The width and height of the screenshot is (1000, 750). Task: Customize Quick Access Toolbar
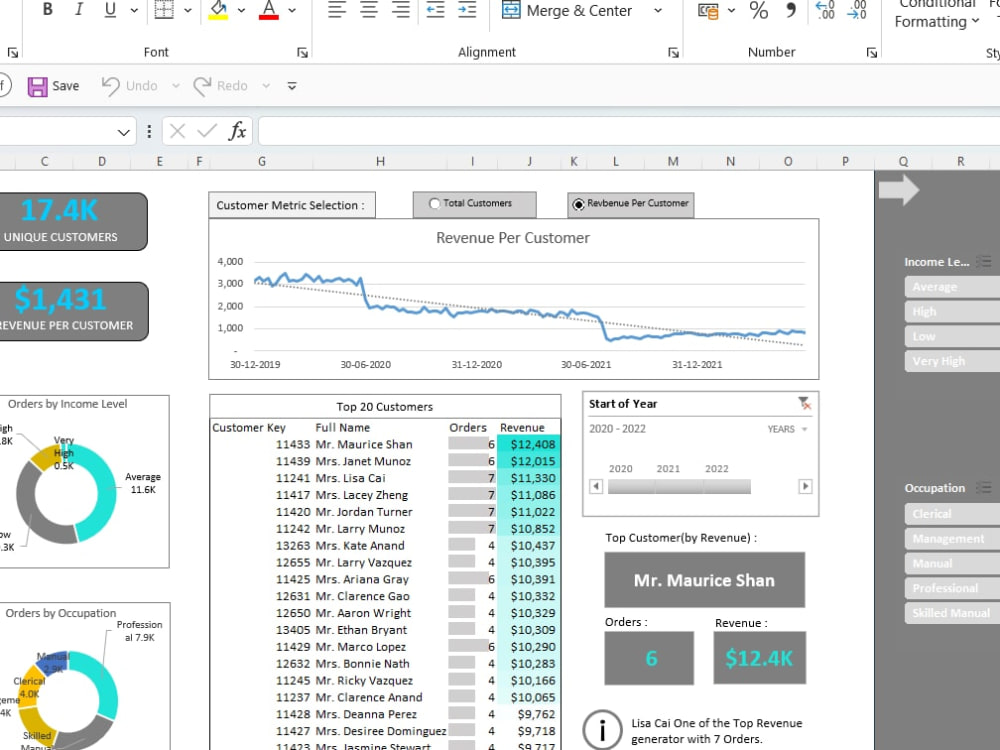click(292, 86)
